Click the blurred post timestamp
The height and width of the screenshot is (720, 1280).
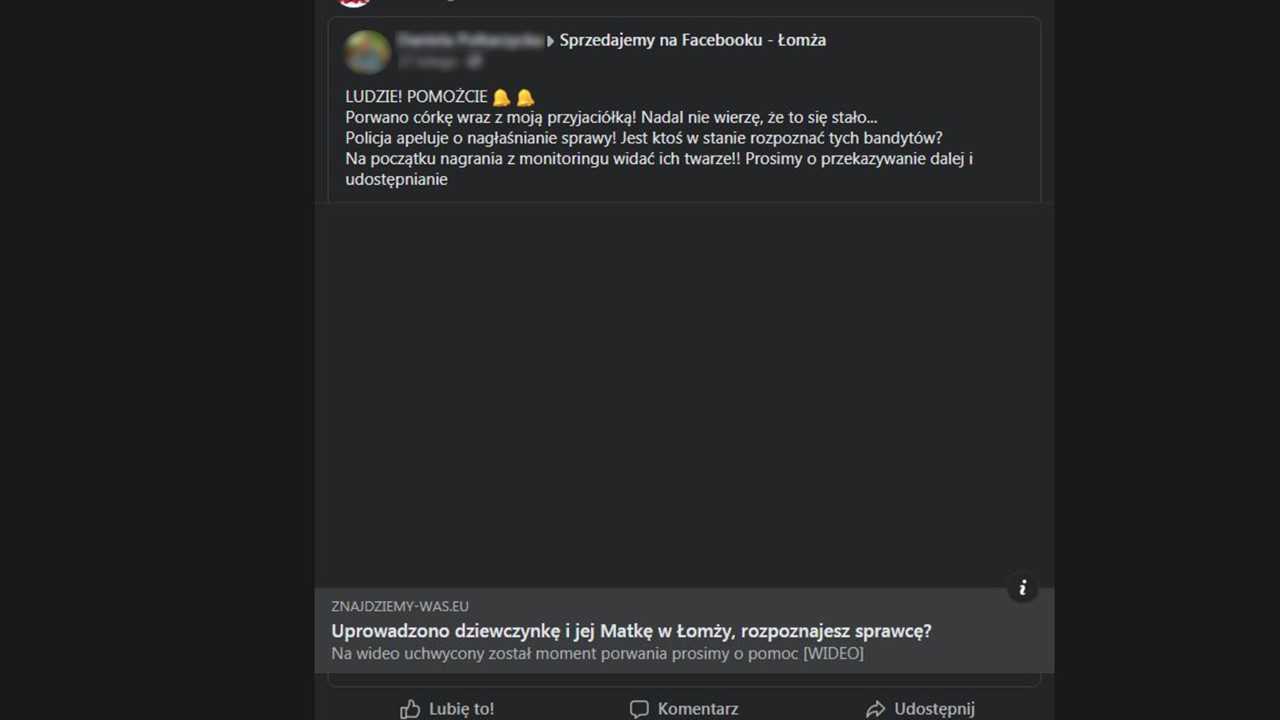(x=429, y=61)
